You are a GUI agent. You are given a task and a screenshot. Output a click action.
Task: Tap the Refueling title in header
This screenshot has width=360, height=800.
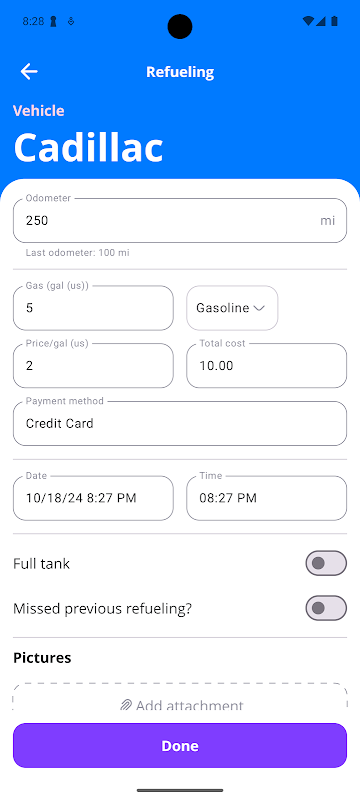tap(180, 72)
